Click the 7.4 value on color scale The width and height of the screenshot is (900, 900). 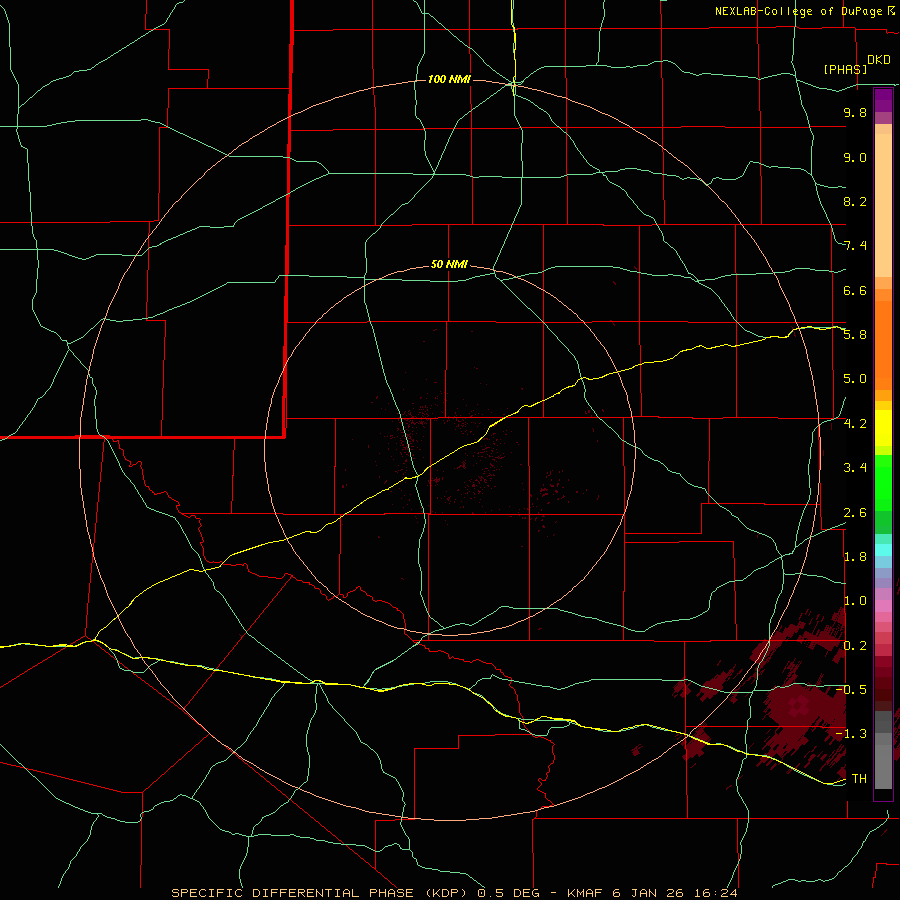point(855,246)
